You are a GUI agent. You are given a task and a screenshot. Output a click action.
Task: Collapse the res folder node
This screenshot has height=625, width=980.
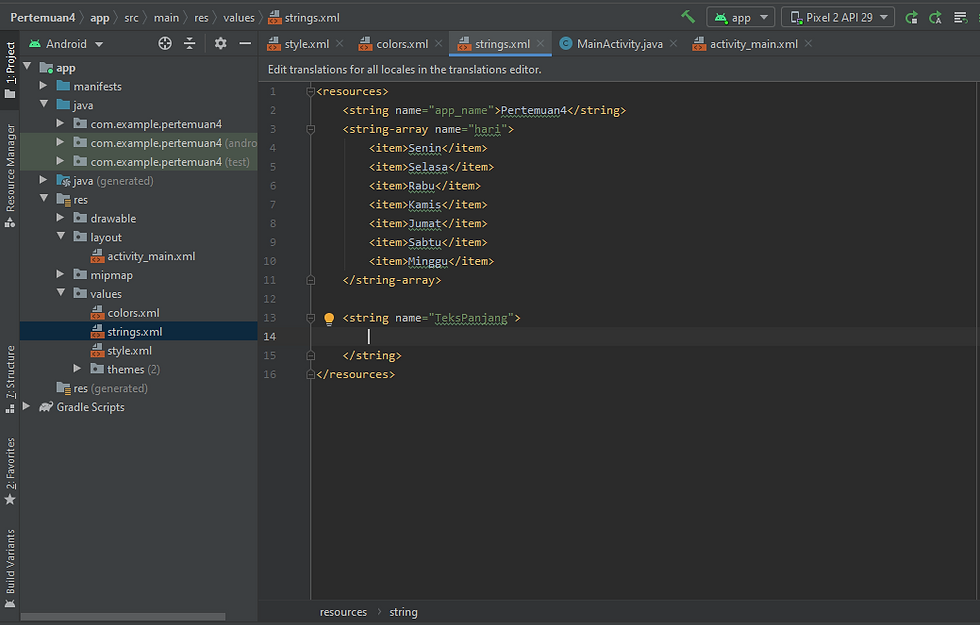[x=44, y=199]
